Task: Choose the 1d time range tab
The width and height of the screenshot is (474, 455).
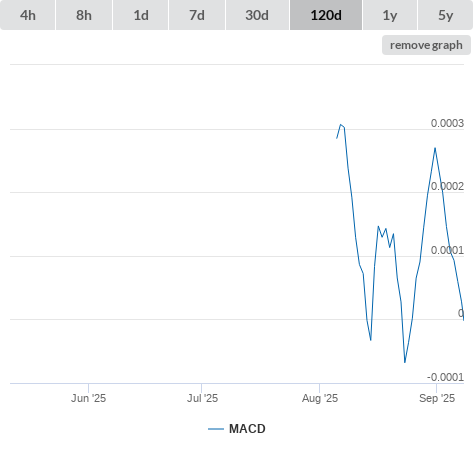Action: 141,15
